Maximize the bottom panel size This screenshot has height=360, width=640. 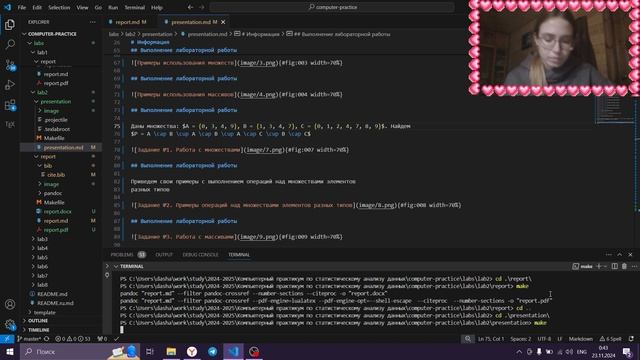[620, 254]
